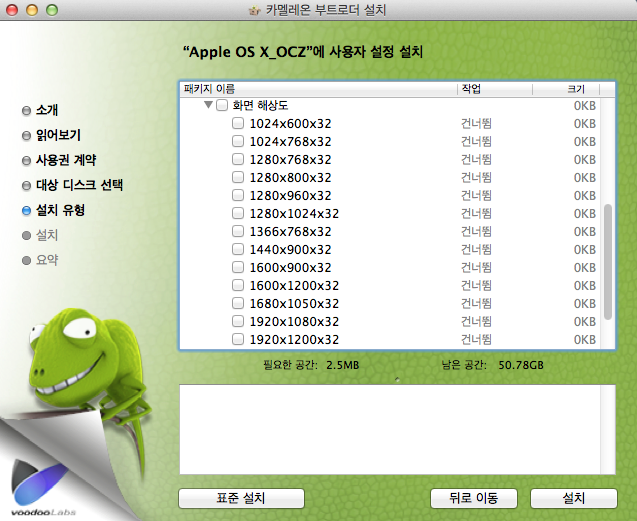Tick the 1280x768x32 checkbox
Screen dimensions: 637x521
point(238,159)
